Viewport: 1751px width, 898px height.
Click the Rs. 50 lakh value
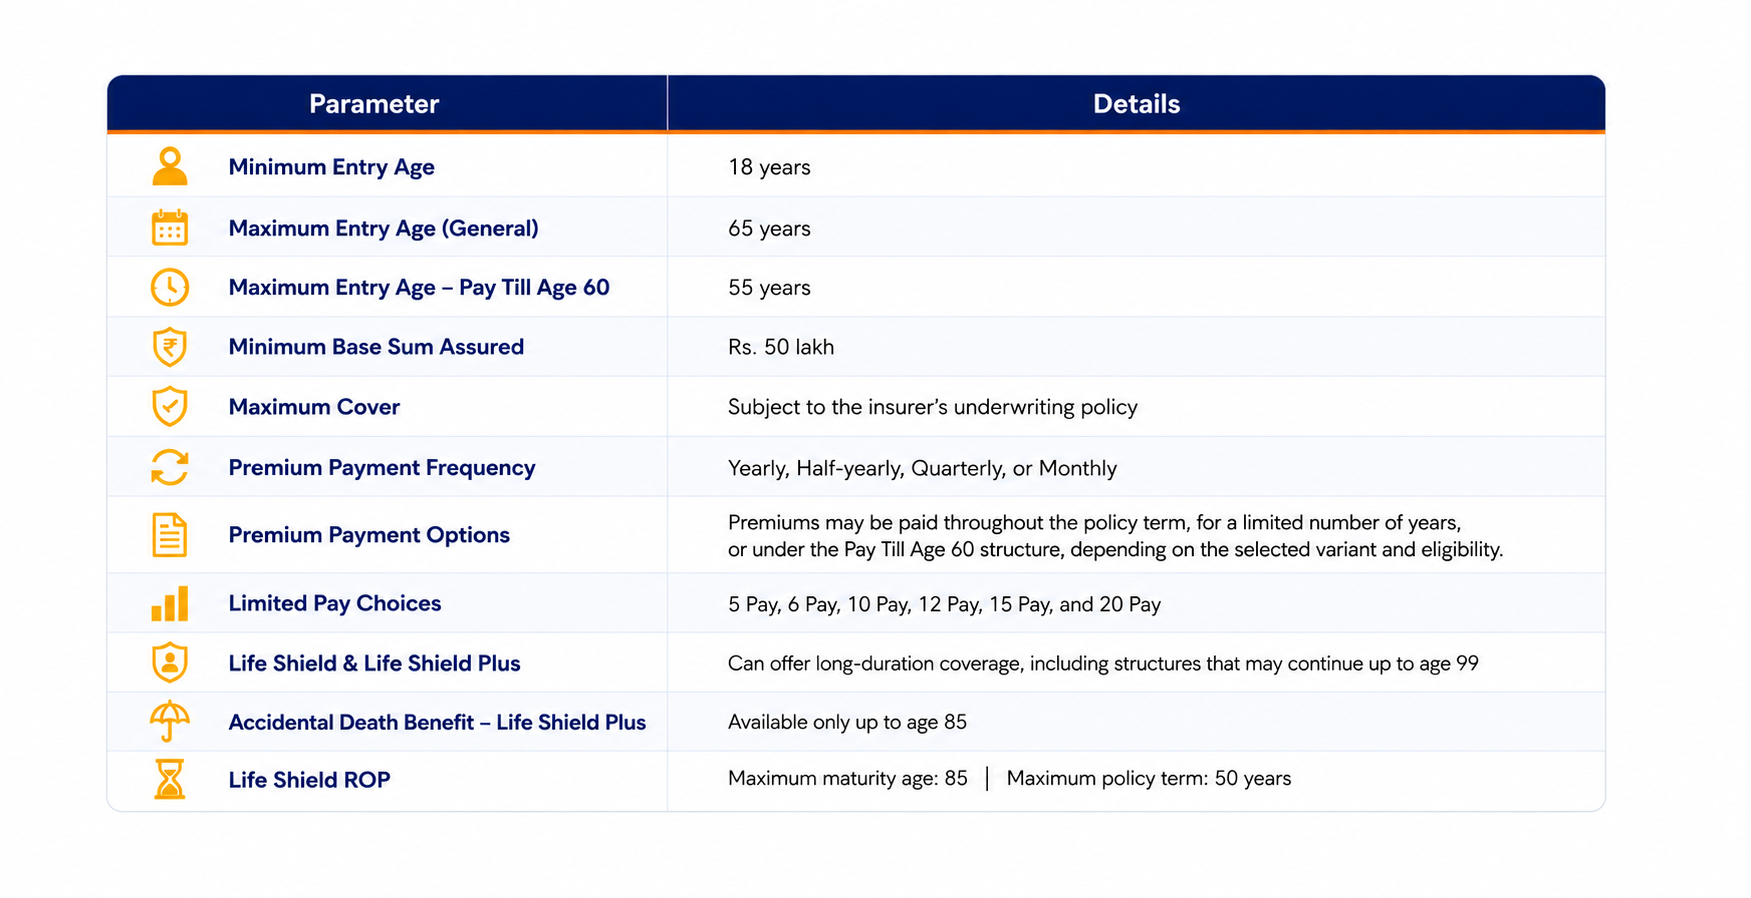tap(781, 347)
